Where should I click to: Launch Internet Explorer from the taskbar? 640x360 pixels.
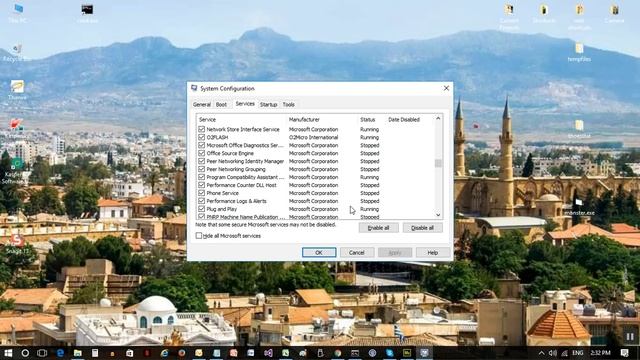pos(164,353)
